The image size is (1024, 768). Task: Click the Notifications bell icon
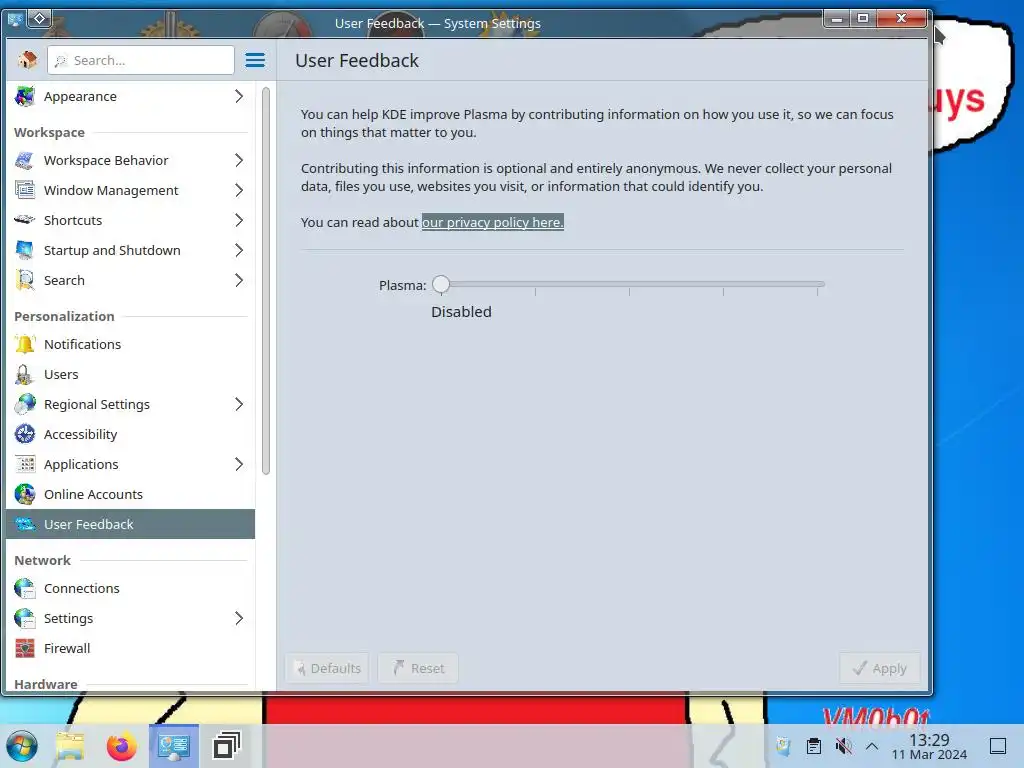pyautogui.click(x=25, y=344)
